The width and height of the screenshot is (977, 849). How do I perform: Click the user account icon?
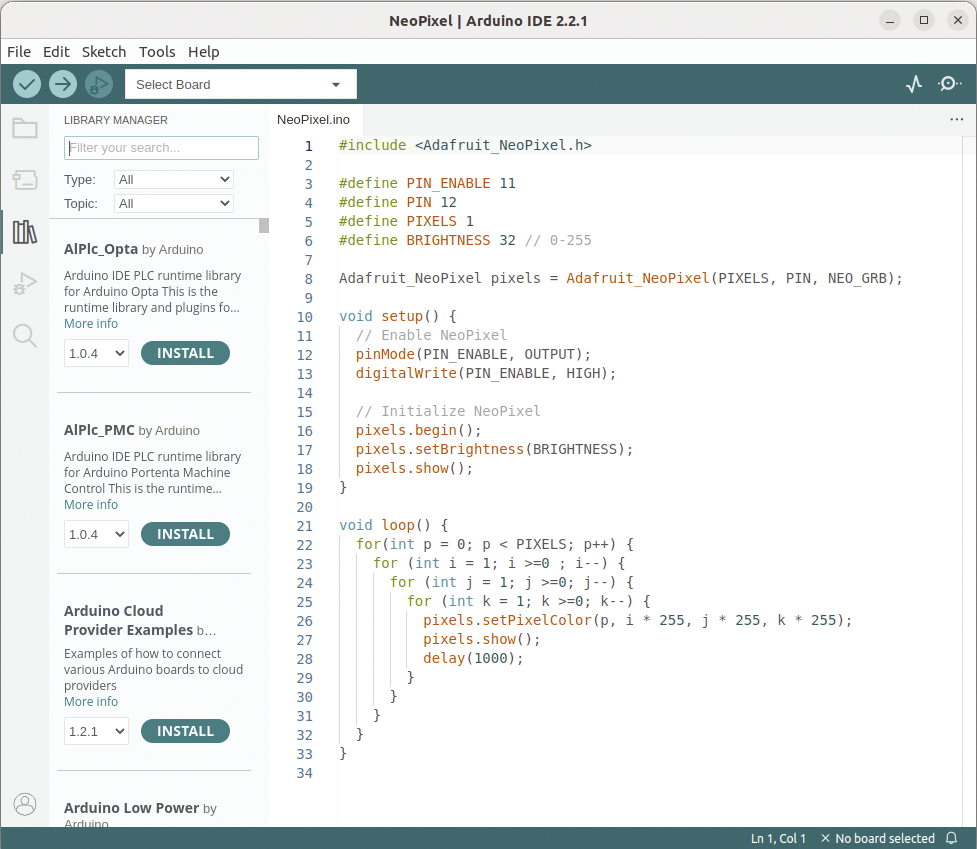[25, 803]
